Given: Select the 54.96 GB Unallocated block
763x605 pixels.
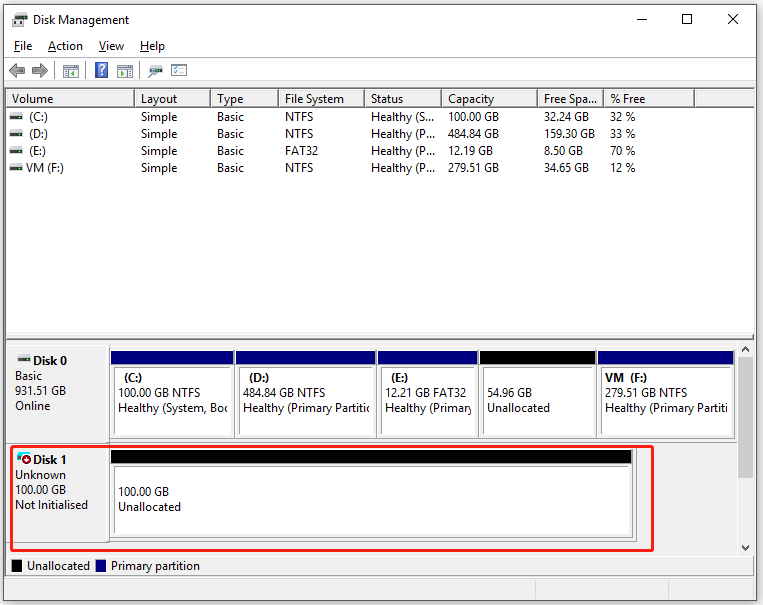Looking at the screenshot, I should (x=538, y=393).
